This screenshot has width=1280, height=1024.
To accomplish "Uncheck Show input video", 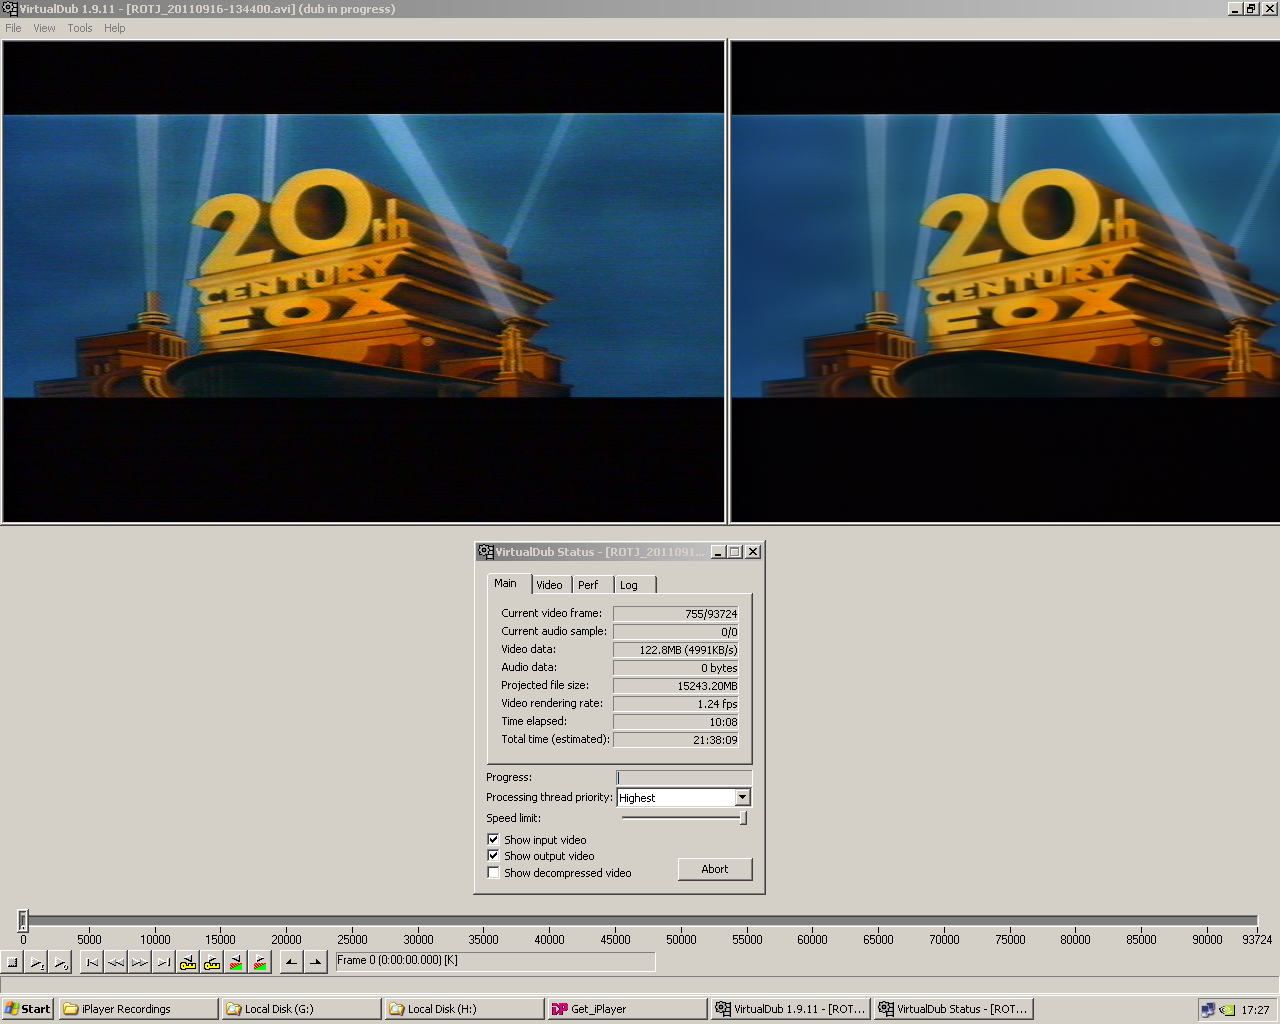I will pyautogui.click(x=493, y=840).
